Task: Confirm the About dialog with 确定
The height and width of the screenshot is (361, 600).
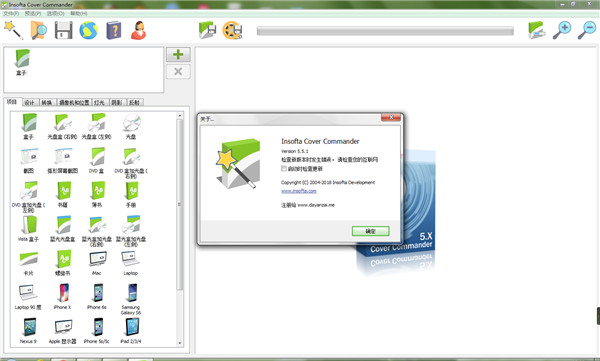Action: 370,231
